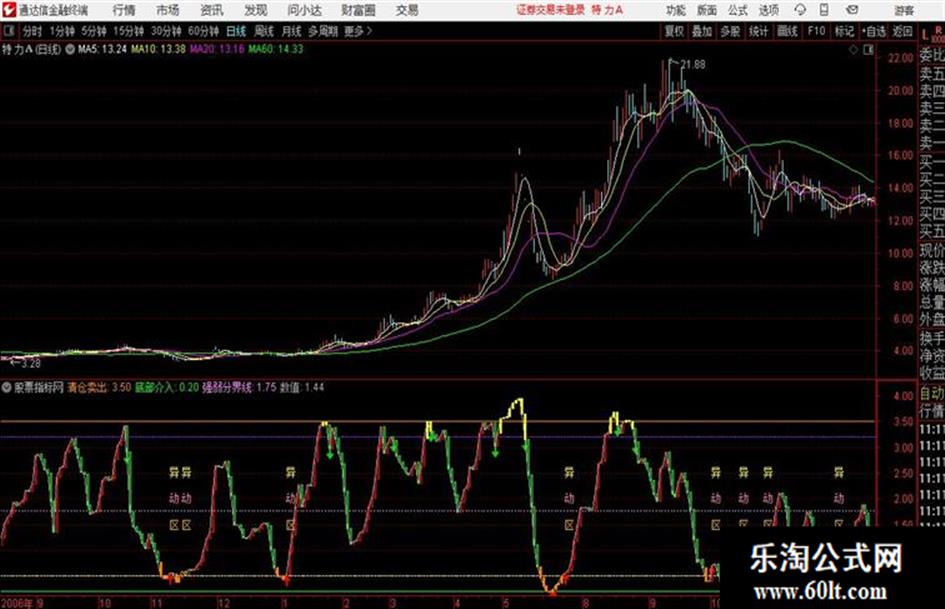Click the 数值: 1.44 indicator label
Viewport: 945px width, 609px height.
coord(301,387)
